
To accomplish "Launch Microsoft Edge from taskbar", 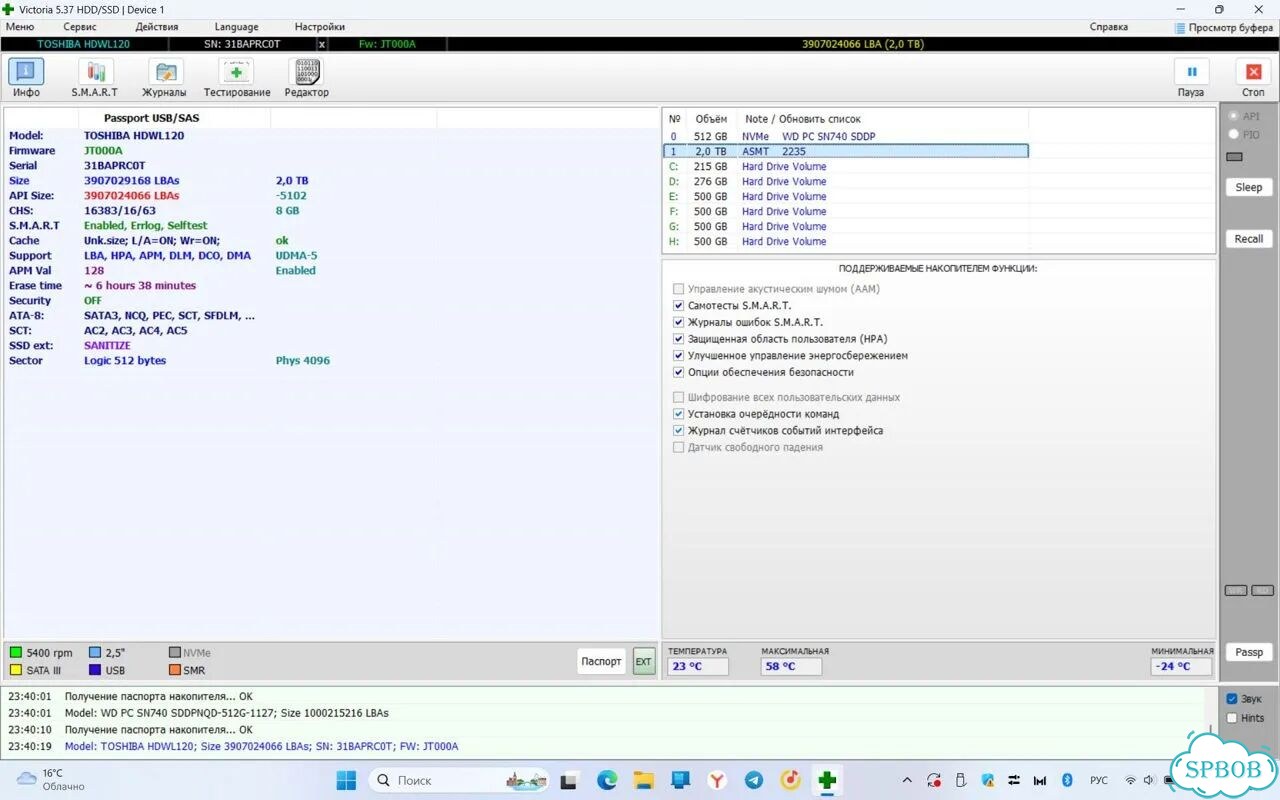I will point(607,780).
